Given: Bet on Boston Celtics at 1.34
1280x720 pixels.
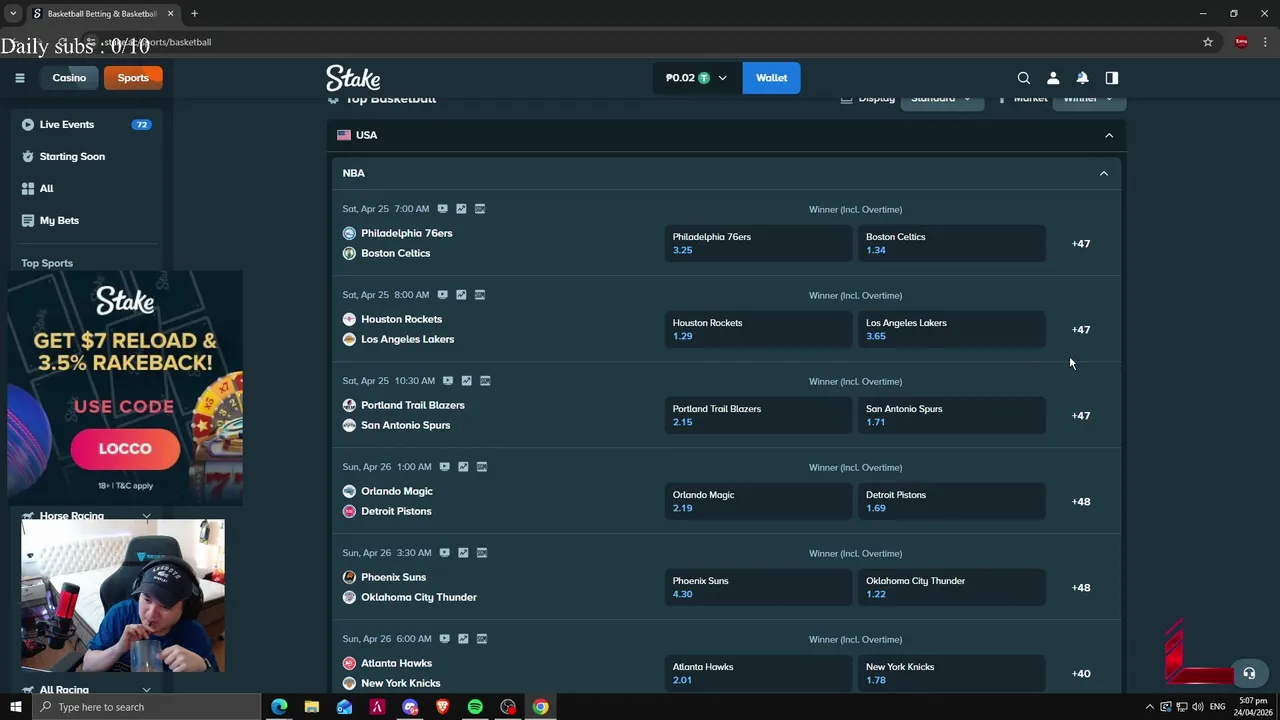Looking at the screenshot, I should [951, 243].
